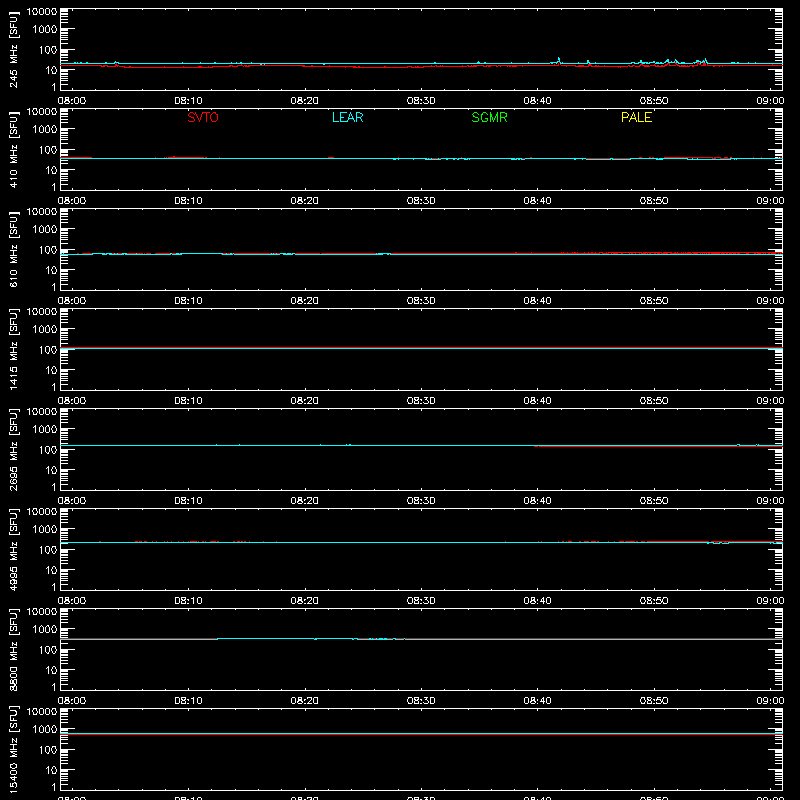Click 08:10 tick label under 245 MHz plot
This screenshot has height=800, width=800.
click(x=188, y=101)
